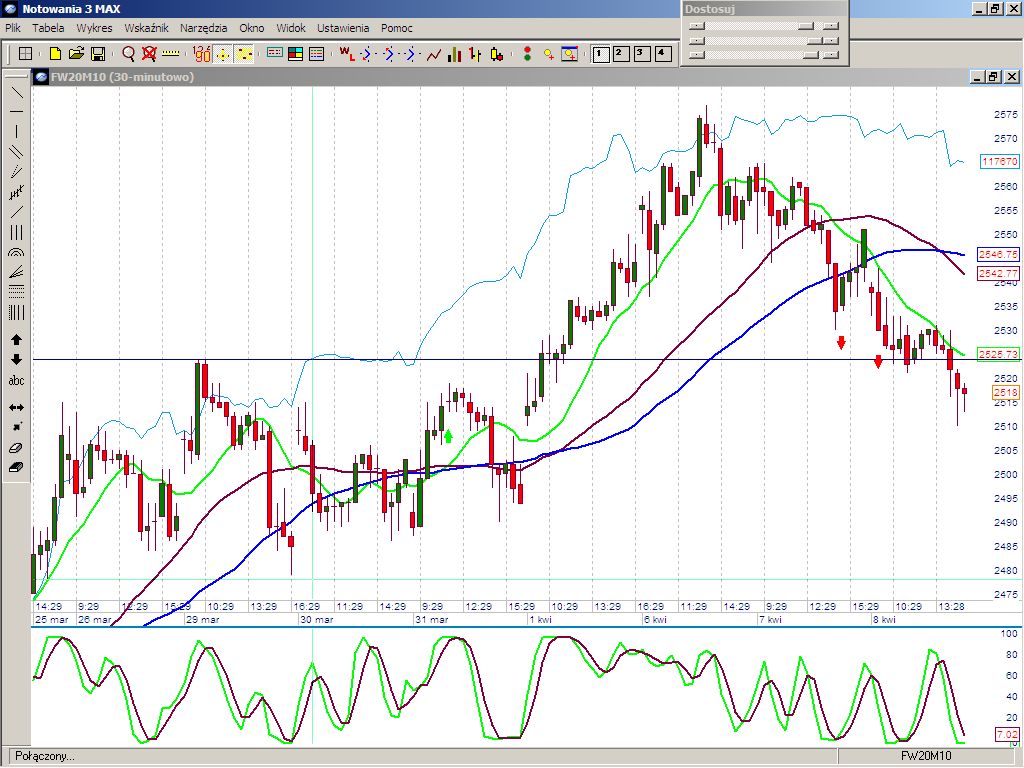Activate workspace layout 4 button

pos(662,54)
